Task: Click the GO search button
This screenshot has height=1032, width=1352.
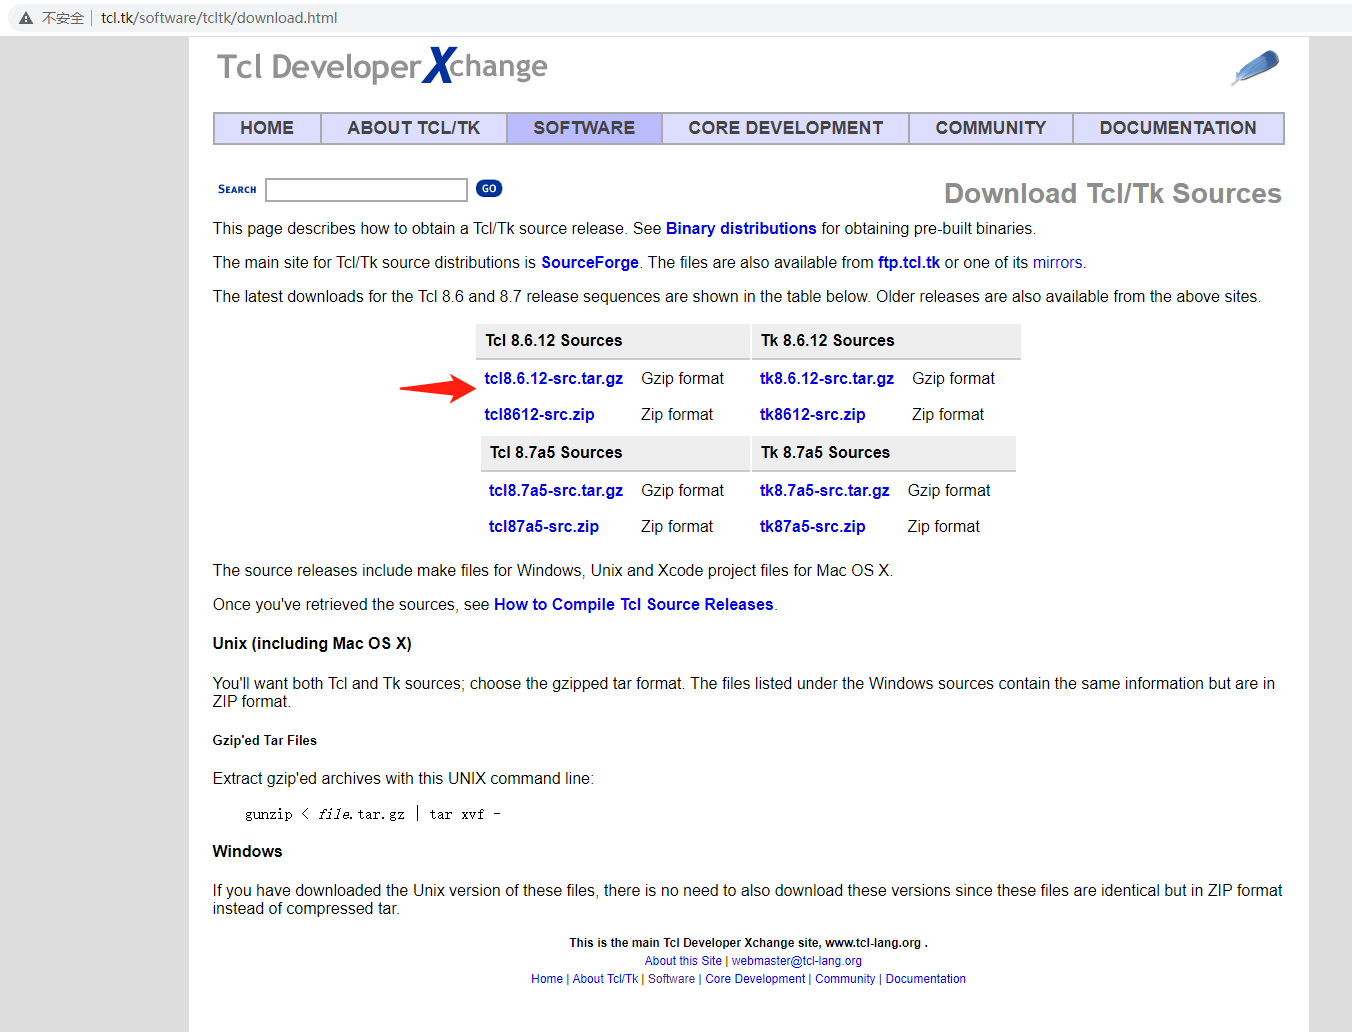Action: coord(489,188)
